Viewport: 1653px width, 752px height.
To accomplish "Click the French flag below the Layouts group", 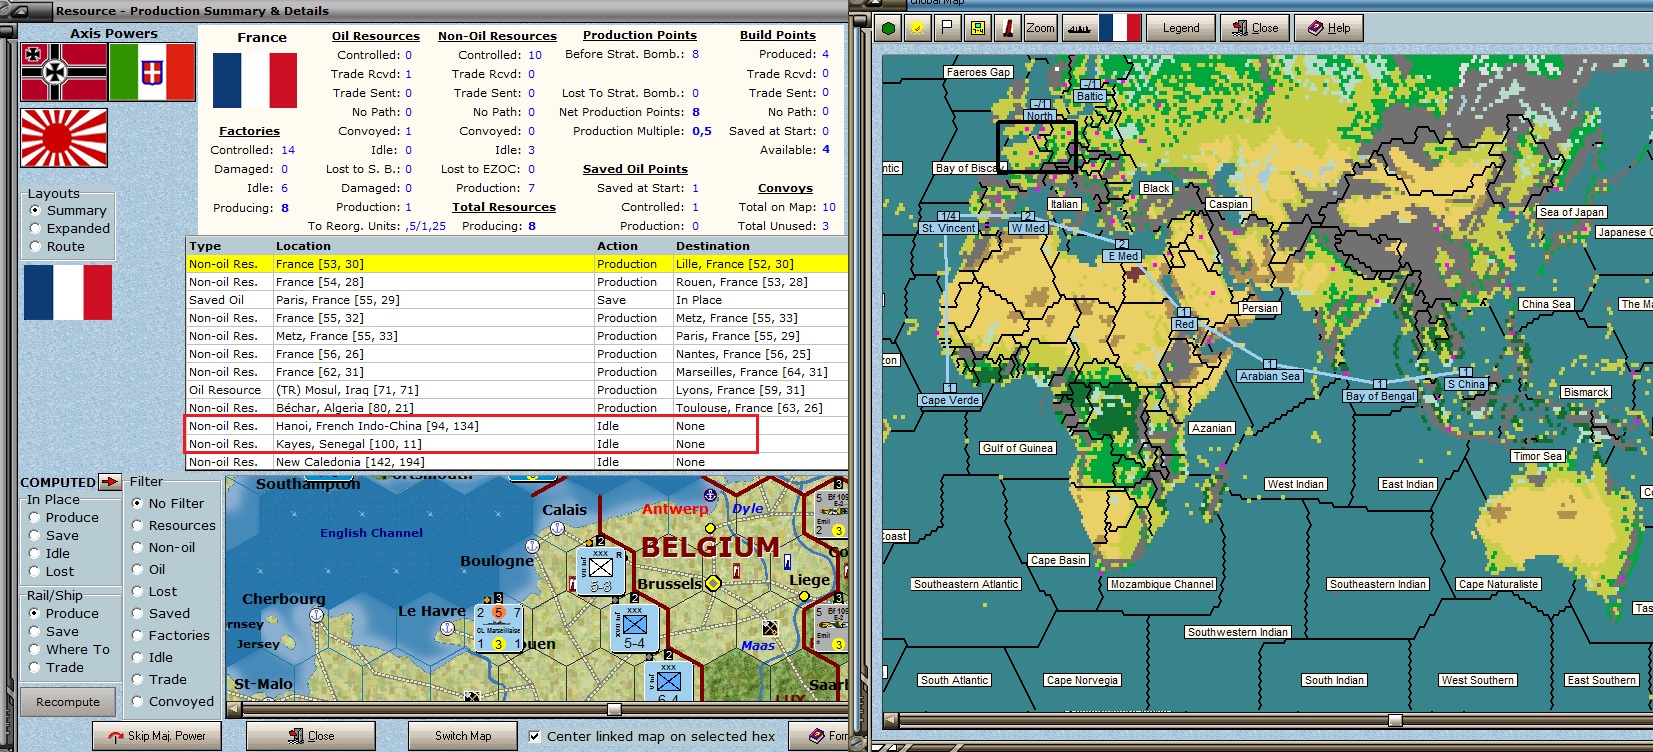I will tap(68, 292).
